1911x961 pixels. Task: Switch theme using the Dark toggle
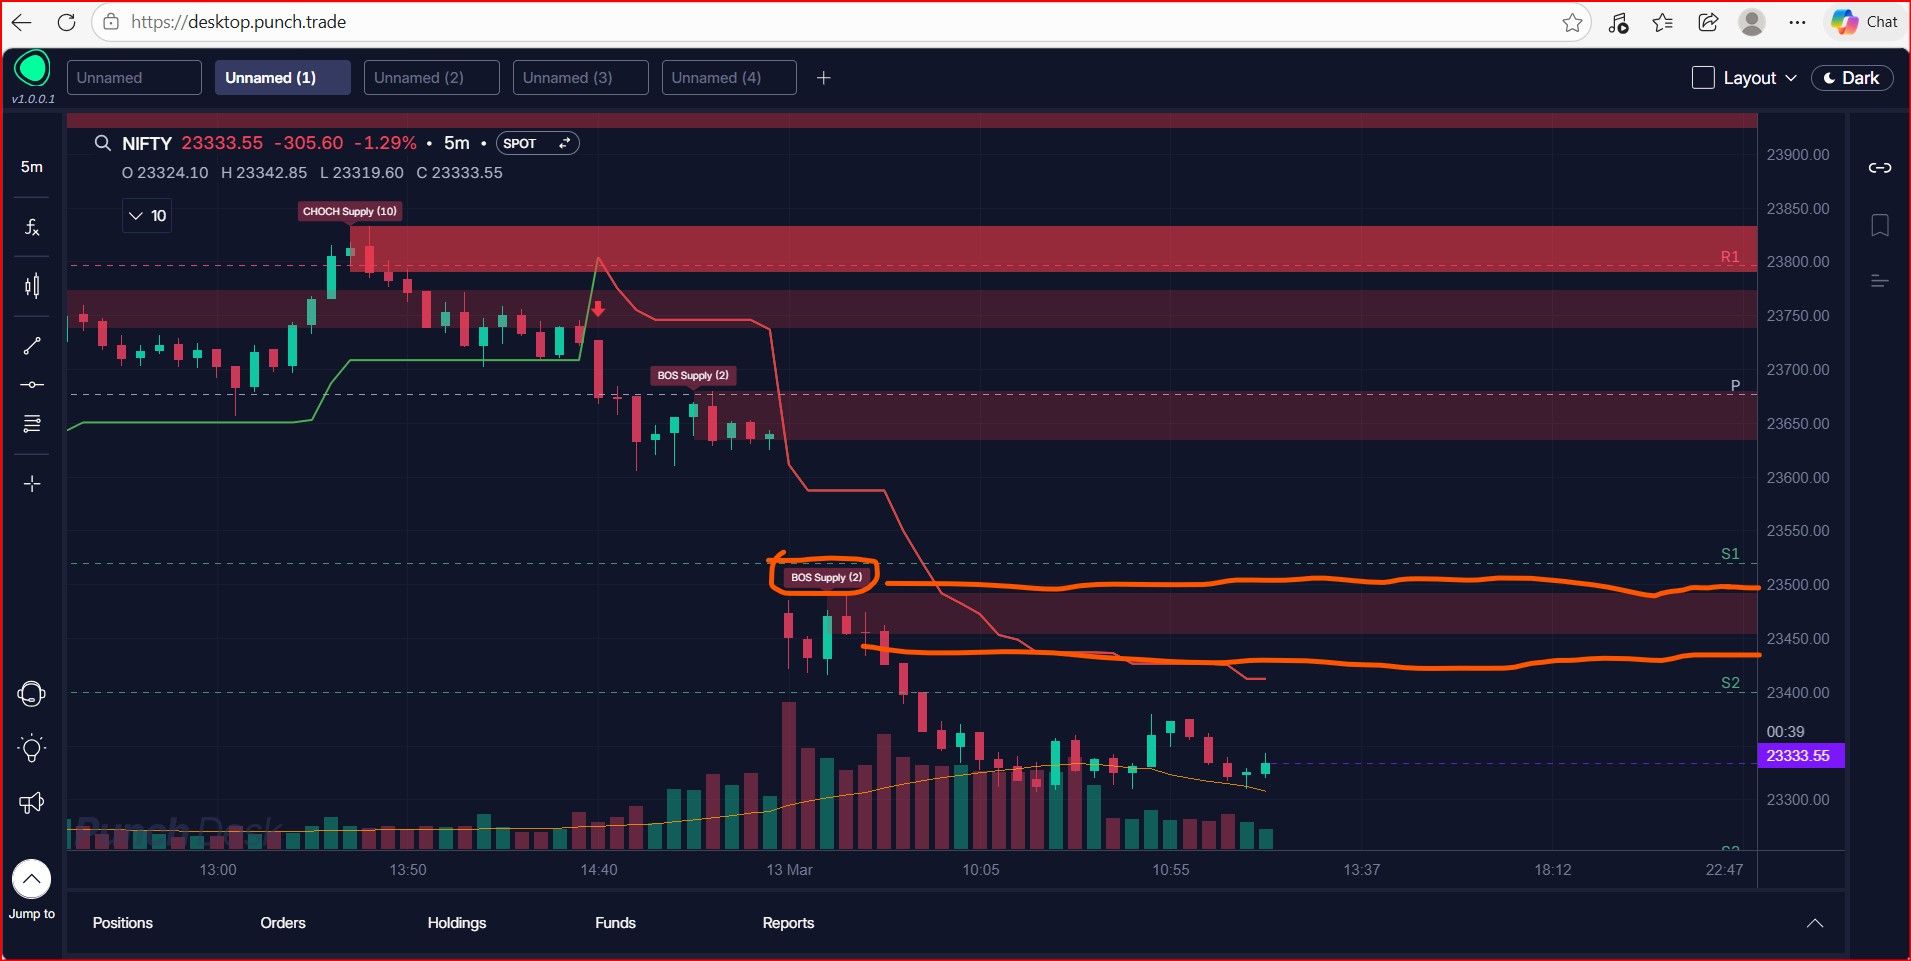tap(1852, 77)
